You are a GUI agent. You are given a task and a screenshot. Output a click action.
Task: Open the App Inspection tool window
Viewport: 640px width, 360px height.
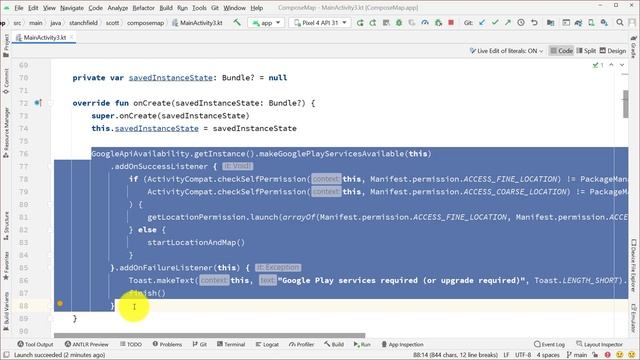click(402, 344)
